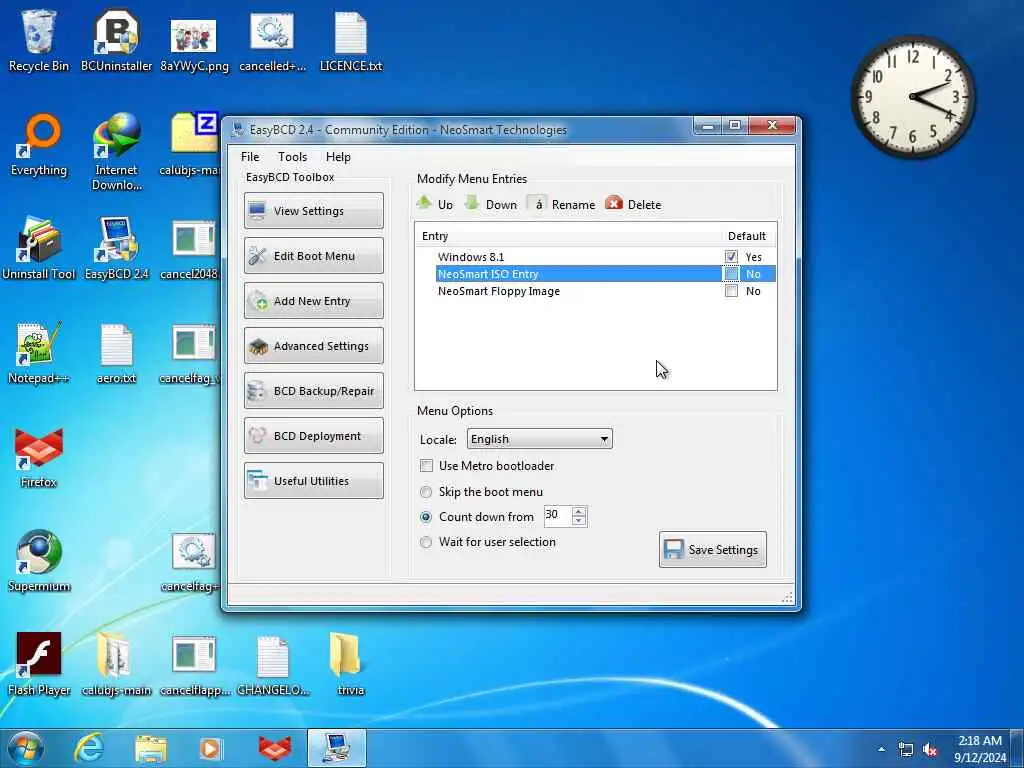Select Skip the boot menu option

(x=426, y=492)
